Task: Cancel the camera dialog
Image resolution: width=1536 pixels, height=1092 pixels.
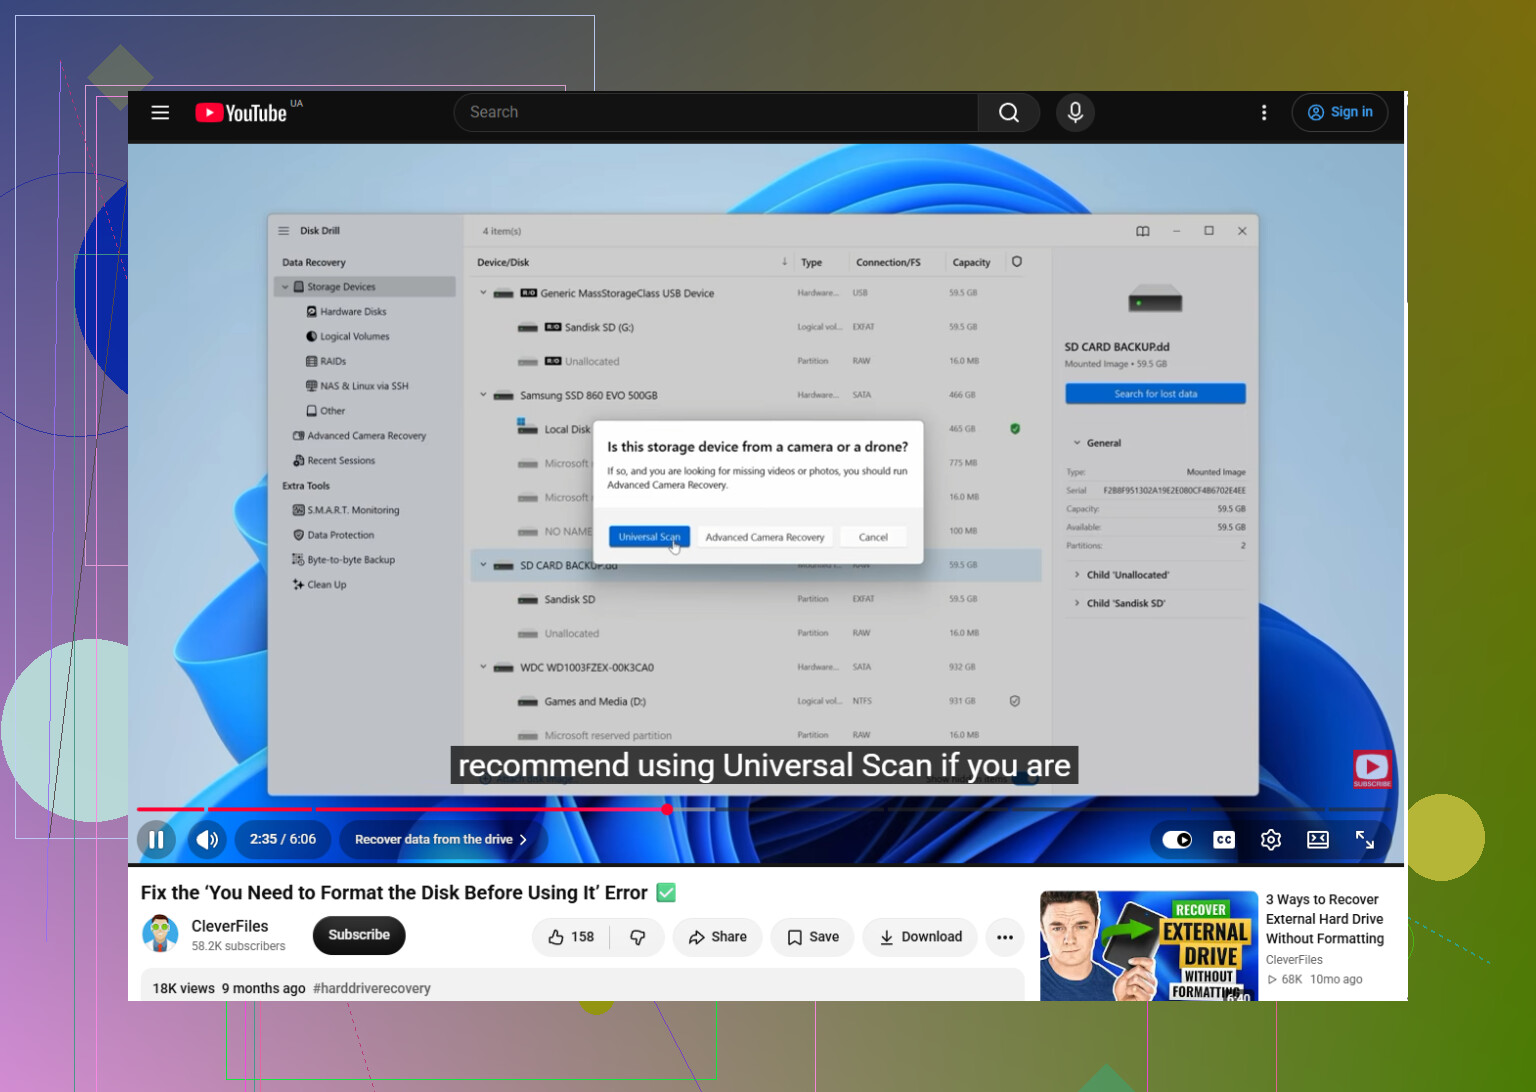Action: (x=873, y=537)
